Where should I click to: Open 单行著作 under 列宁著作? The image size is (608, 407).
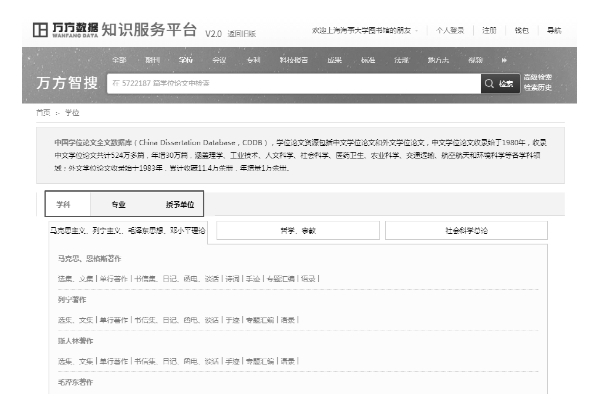[x=114, y=320]
